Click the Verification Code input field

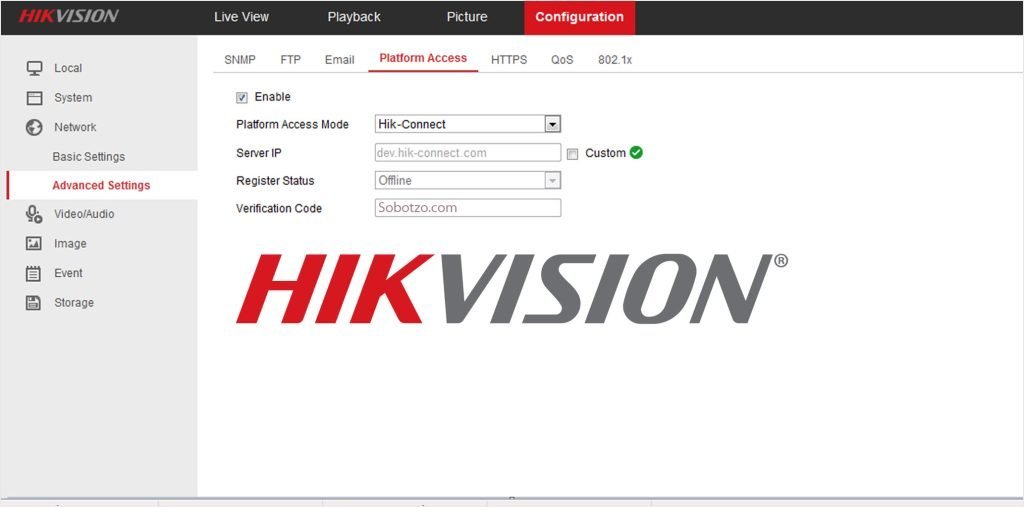[468, 208]
